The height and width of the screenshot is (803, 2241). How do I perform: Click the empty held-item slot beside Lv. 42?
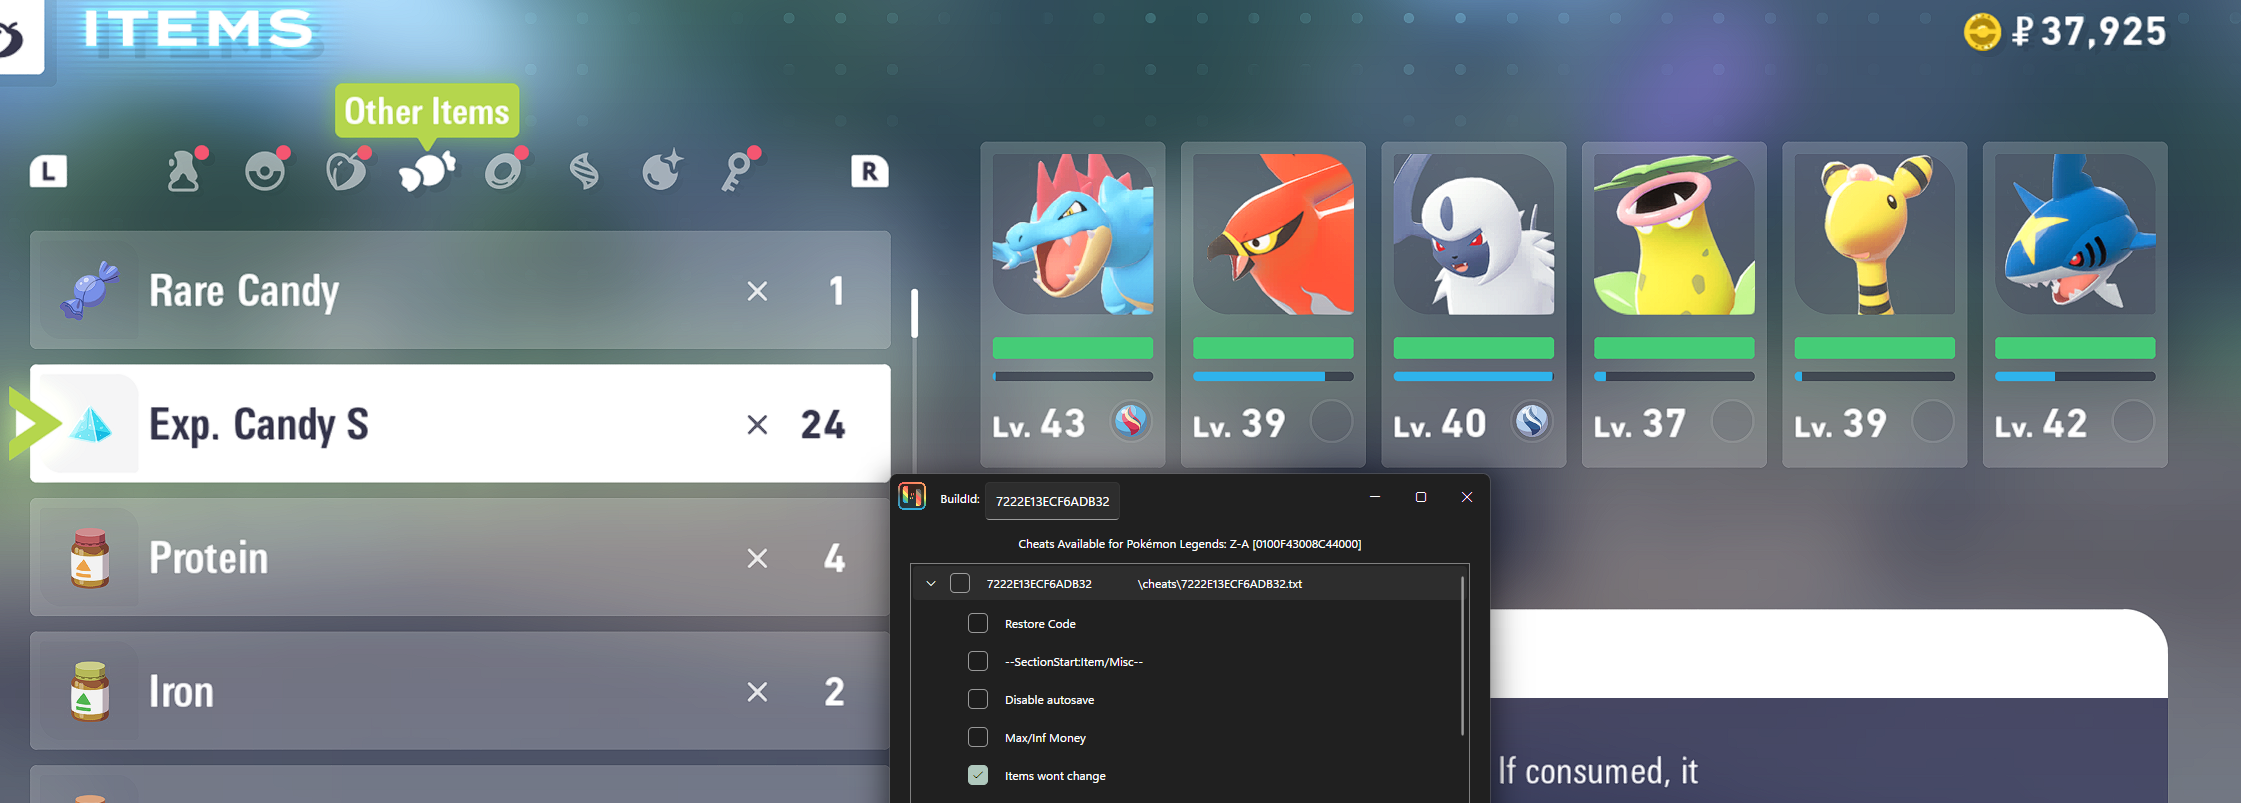[2133, 421]
